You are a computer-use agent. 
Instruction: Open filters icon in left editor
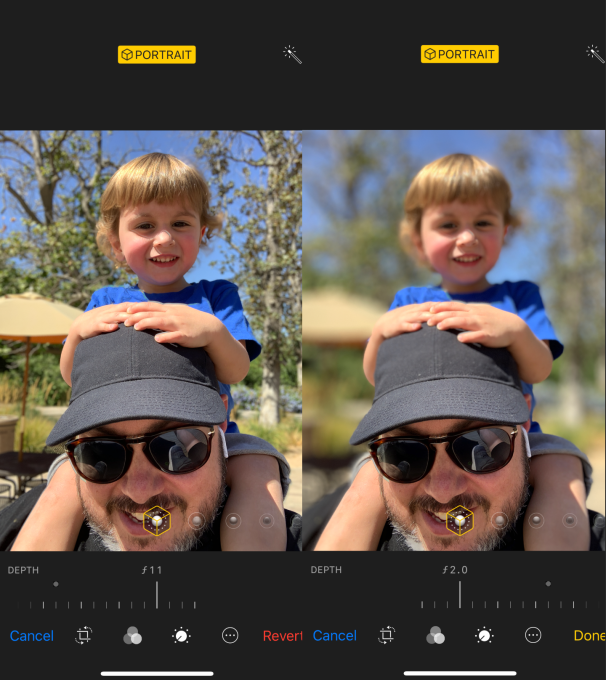click(x=132, y=635)
